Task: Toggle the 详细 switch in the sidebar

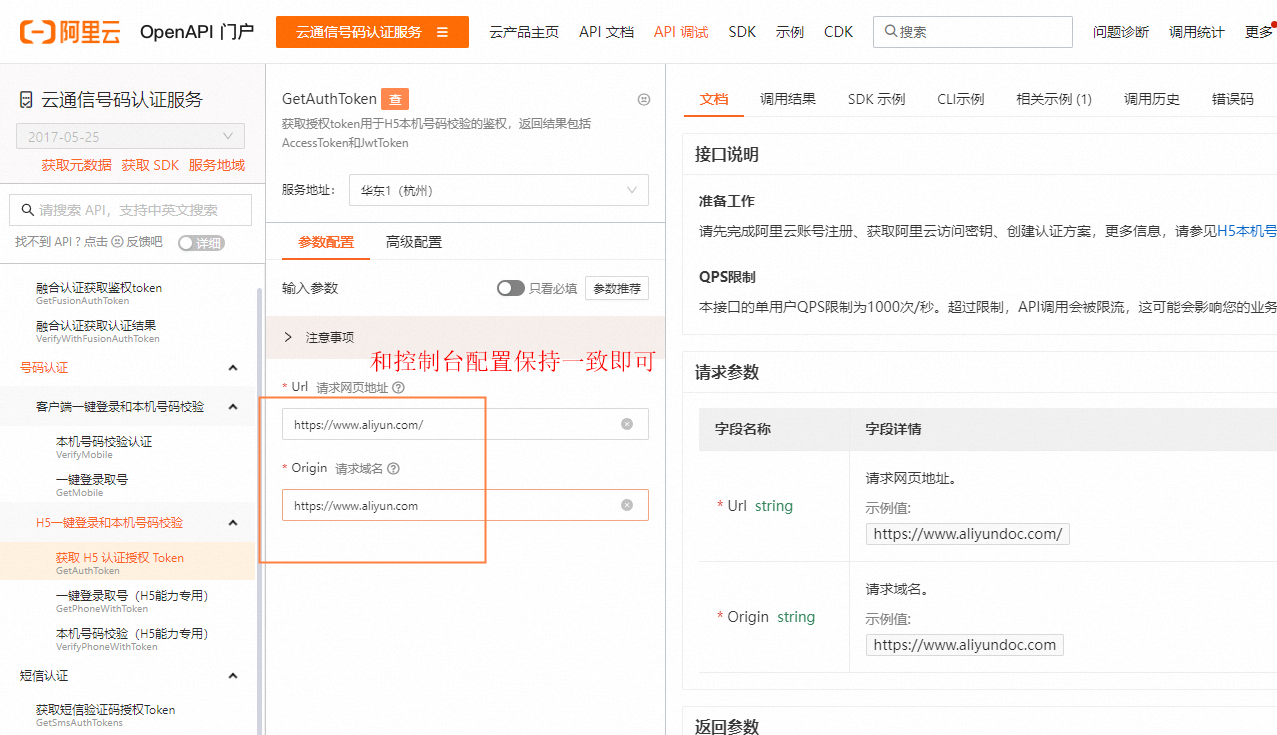Action: coord(201,243)
